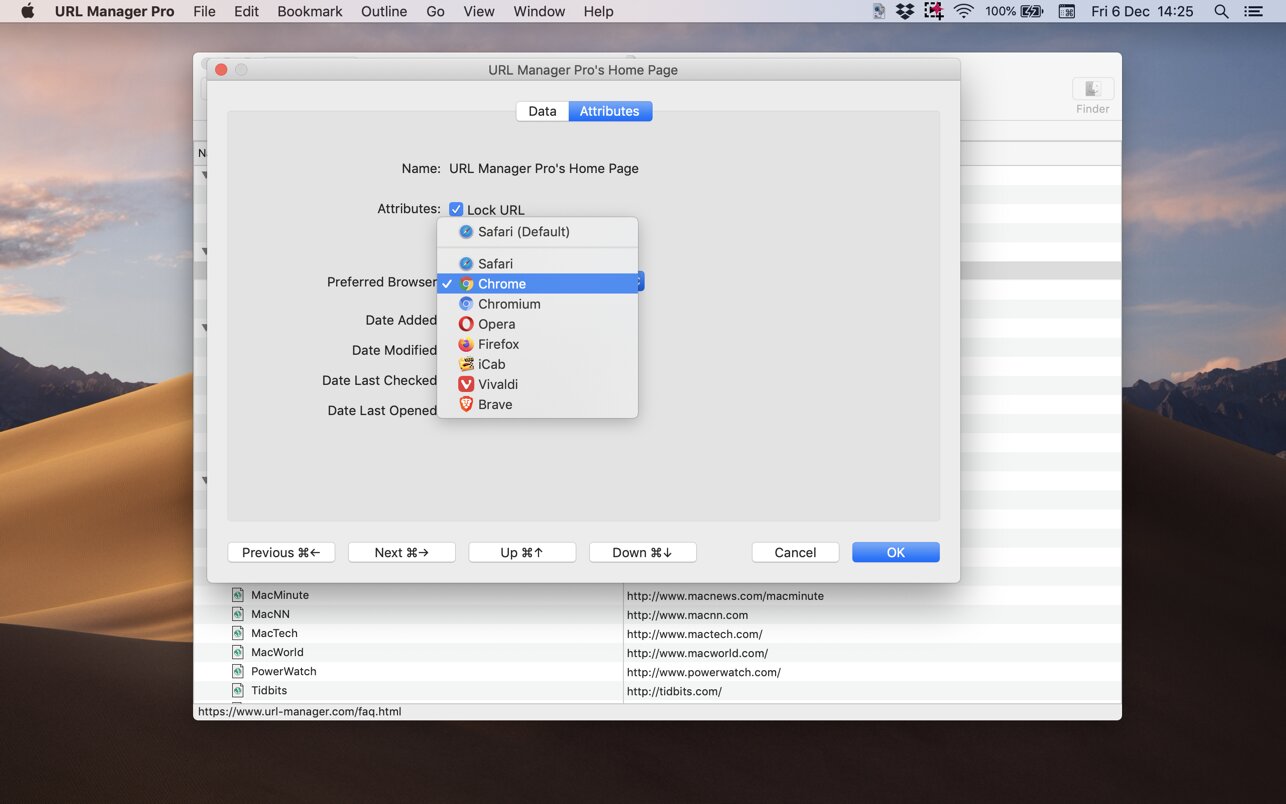Pick the iCab browser icon
The image size is (1286, 804).
click(466, 364)
